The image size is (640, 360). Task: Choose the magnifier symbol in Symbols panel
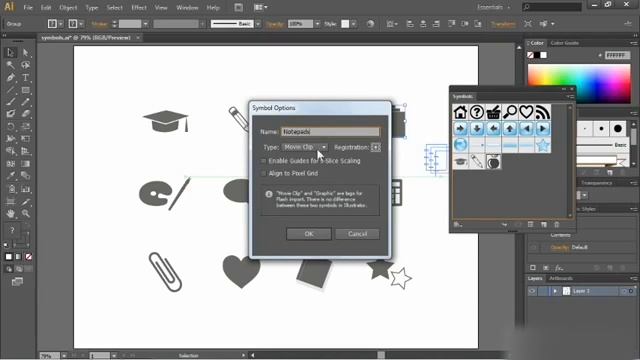(x=510, y=112)
